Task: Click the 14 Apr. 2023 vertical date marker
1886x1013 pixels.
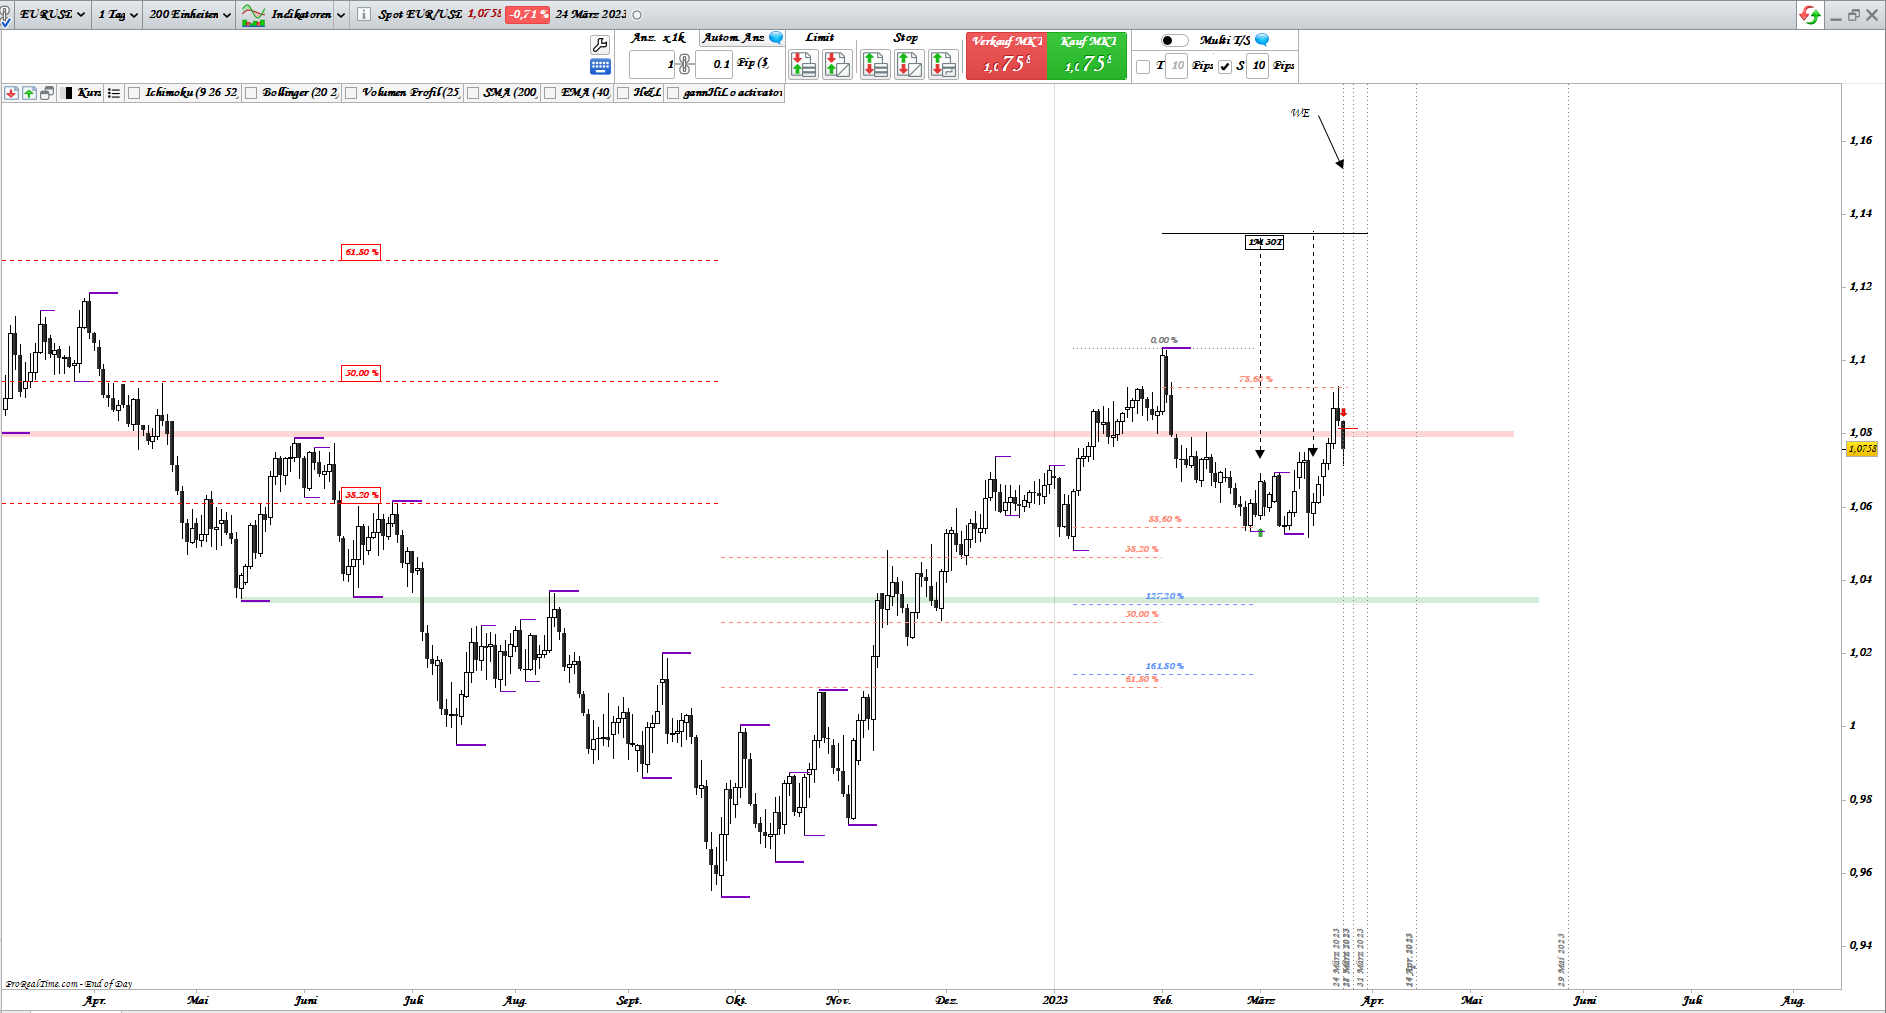Action: 1409,960
